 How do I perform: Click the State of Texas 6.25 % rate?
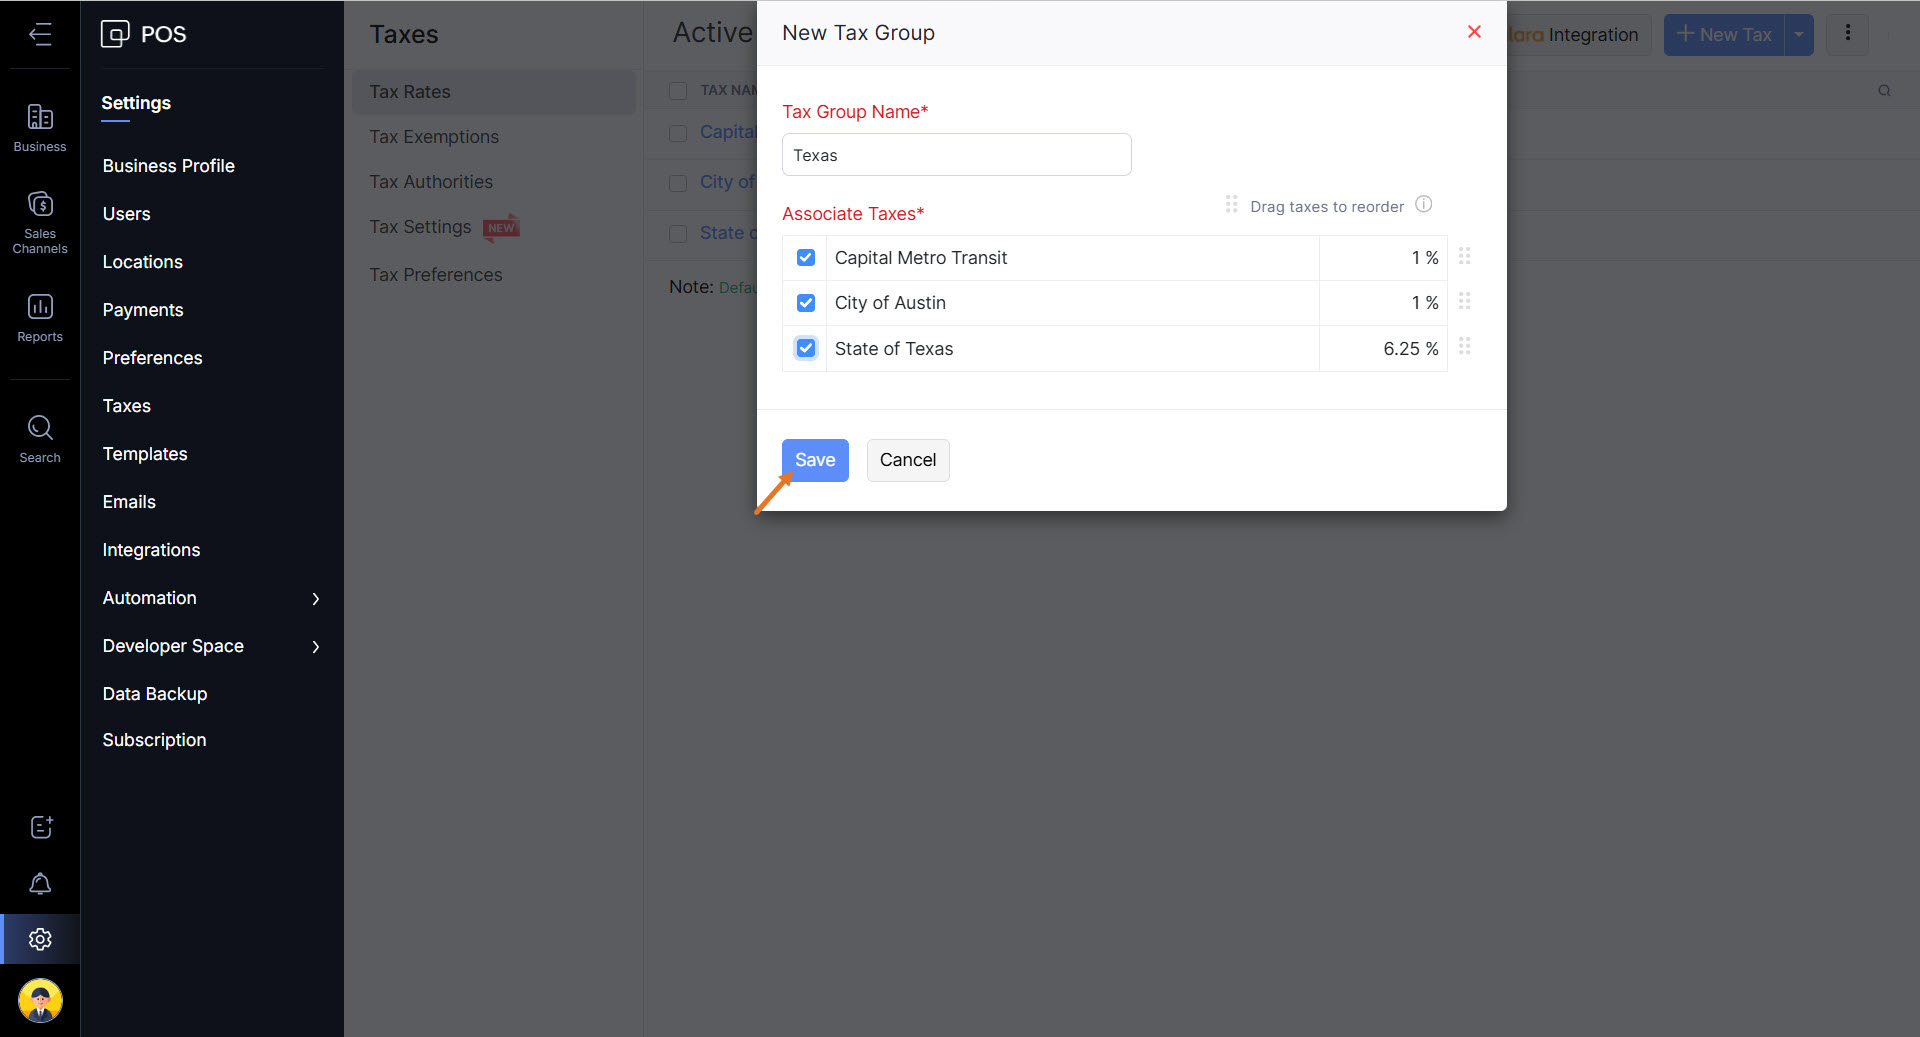click(x=1411, y=349)
